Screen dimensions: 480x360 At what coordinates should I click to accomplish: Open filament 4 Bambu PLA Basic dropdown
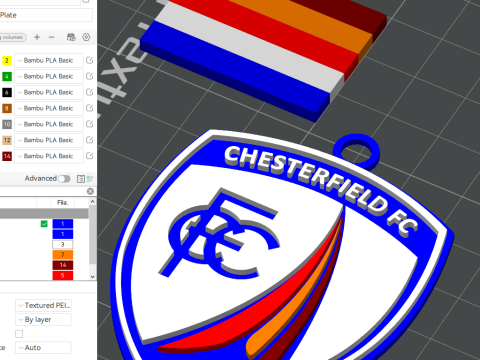(49, 76)
